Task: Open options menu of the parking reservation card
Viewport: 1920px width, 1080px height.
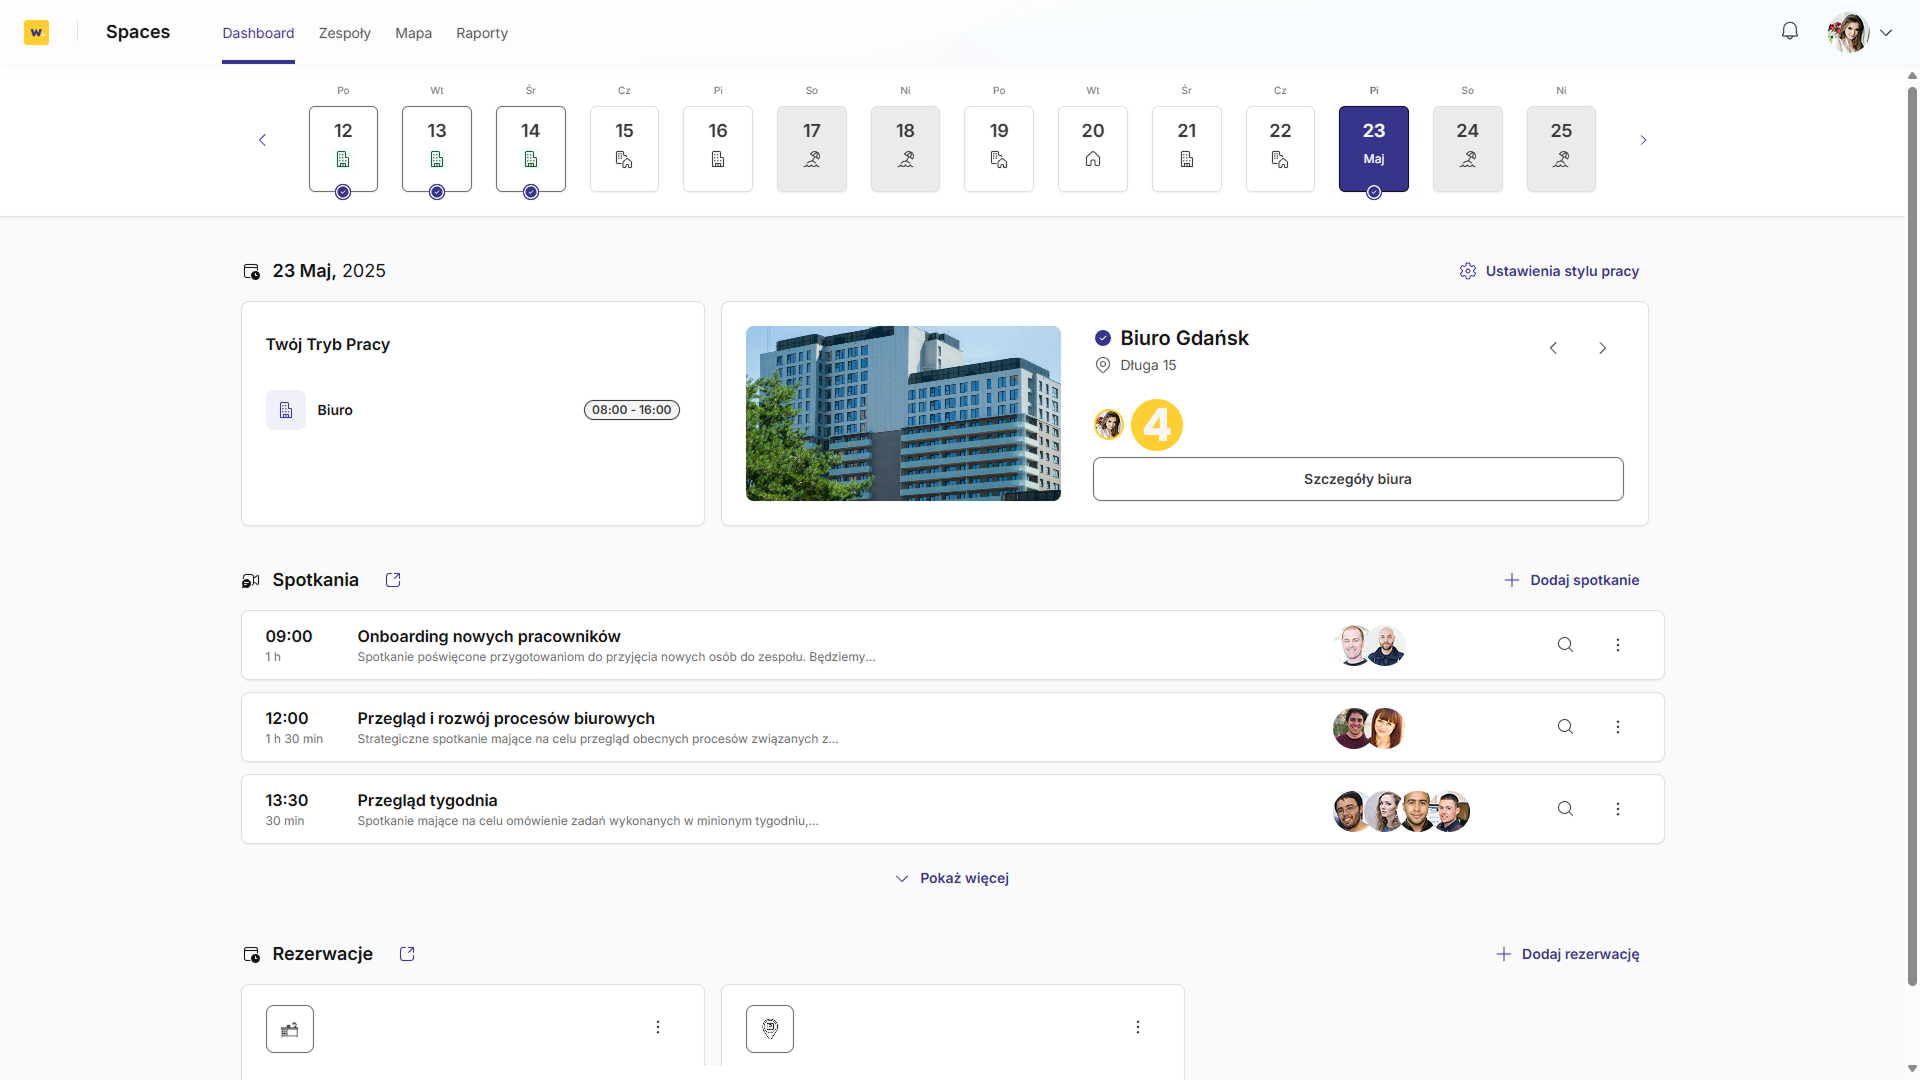Action: pos(1138,1027)
